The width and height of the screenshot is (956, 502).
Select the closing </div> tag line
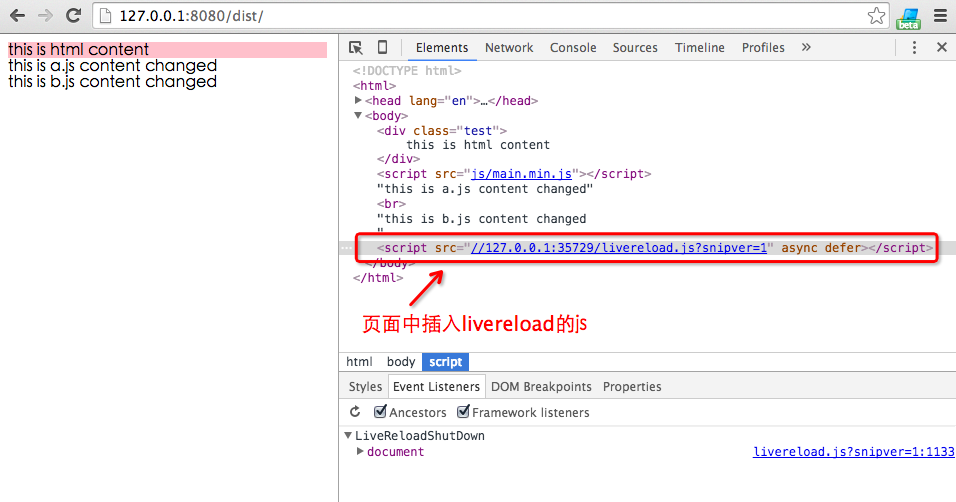click(x=398, y=159)
